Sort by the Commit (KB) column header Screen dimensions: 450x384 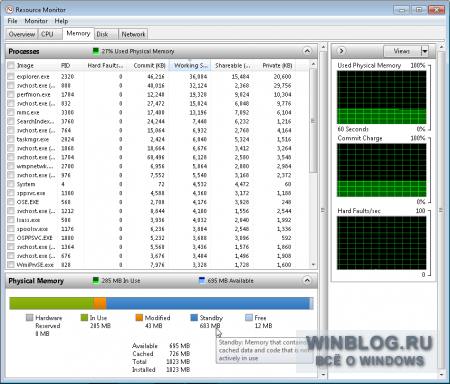(148, 65)
